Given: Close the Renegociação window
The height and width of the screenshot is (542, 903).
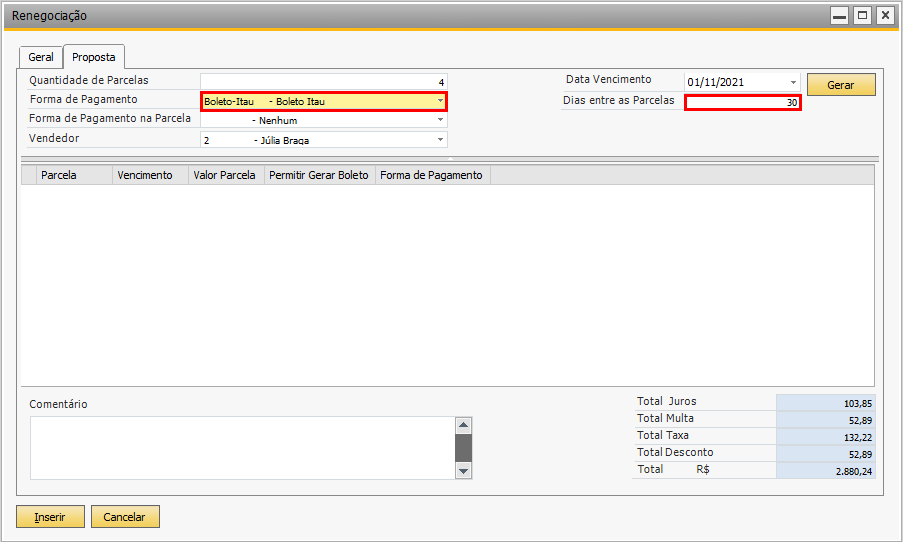Looking at the screenshot, I should tap(885, 16).
